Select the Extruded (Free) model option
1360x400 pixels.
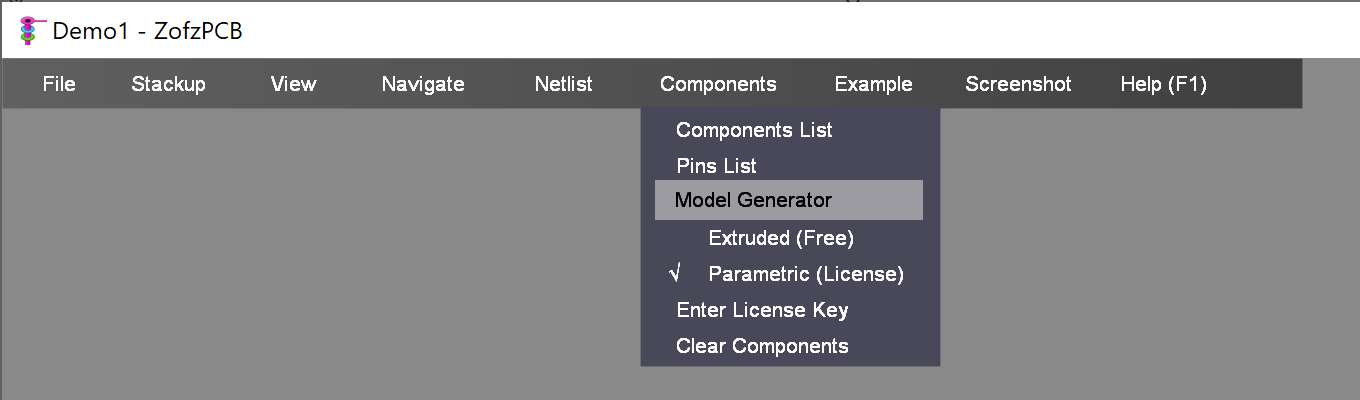point(780,238)
